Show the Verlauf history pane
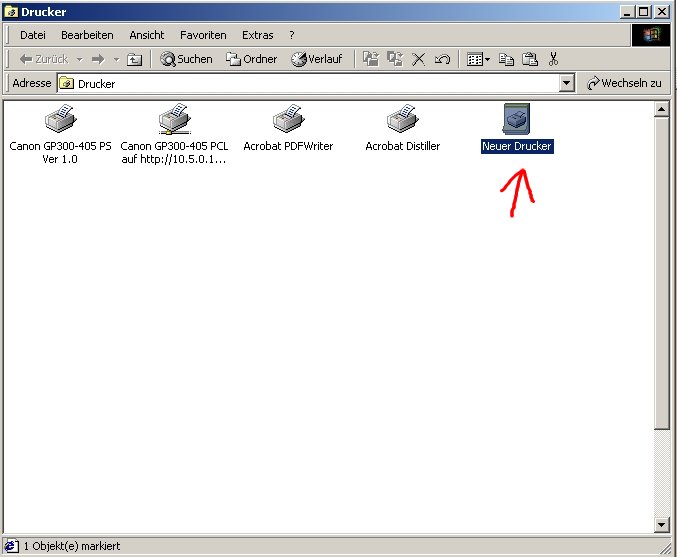The width and height of the screenshot is (677, 557). click(316, 59)
